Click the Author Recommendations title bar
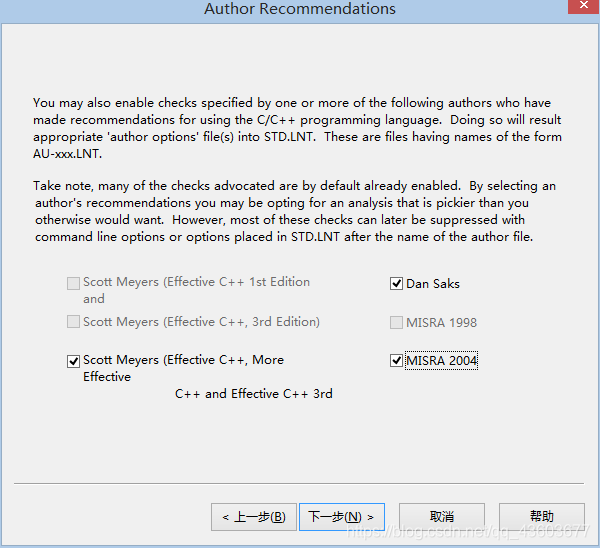 pos(300,9)
